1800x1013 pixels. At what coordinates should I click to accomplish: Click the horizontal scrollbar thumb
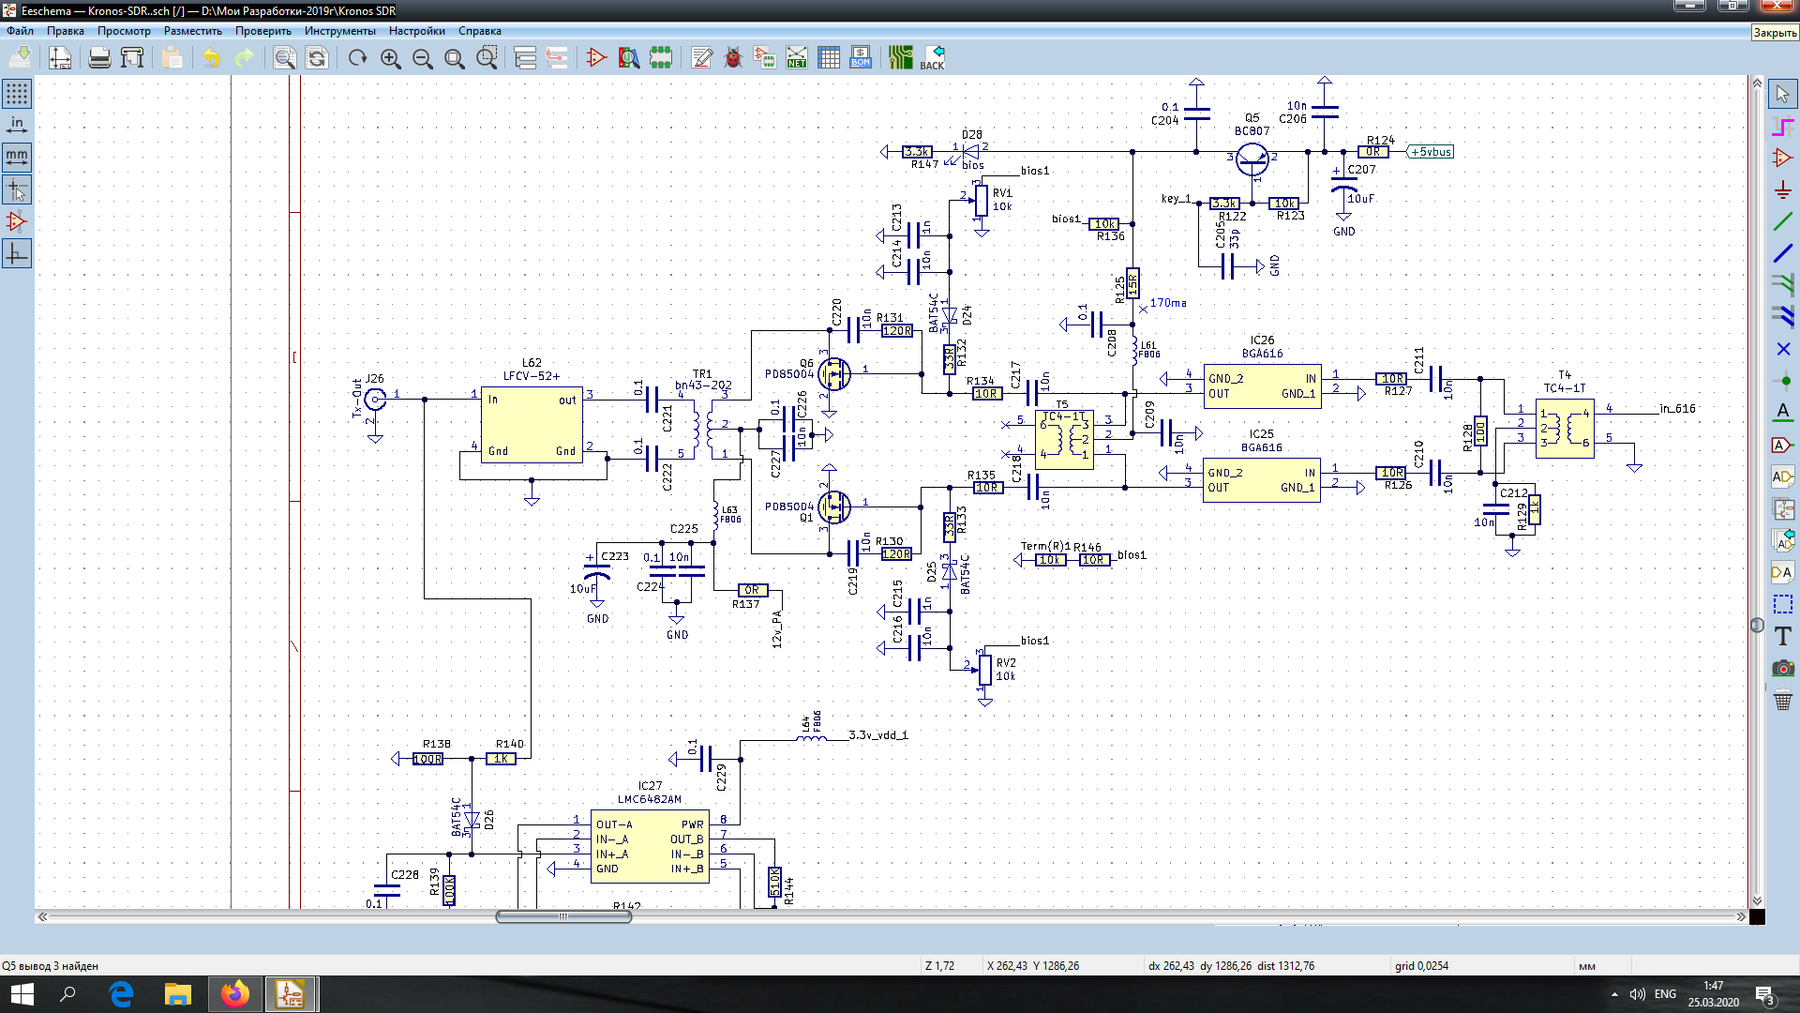coord(563,916)
